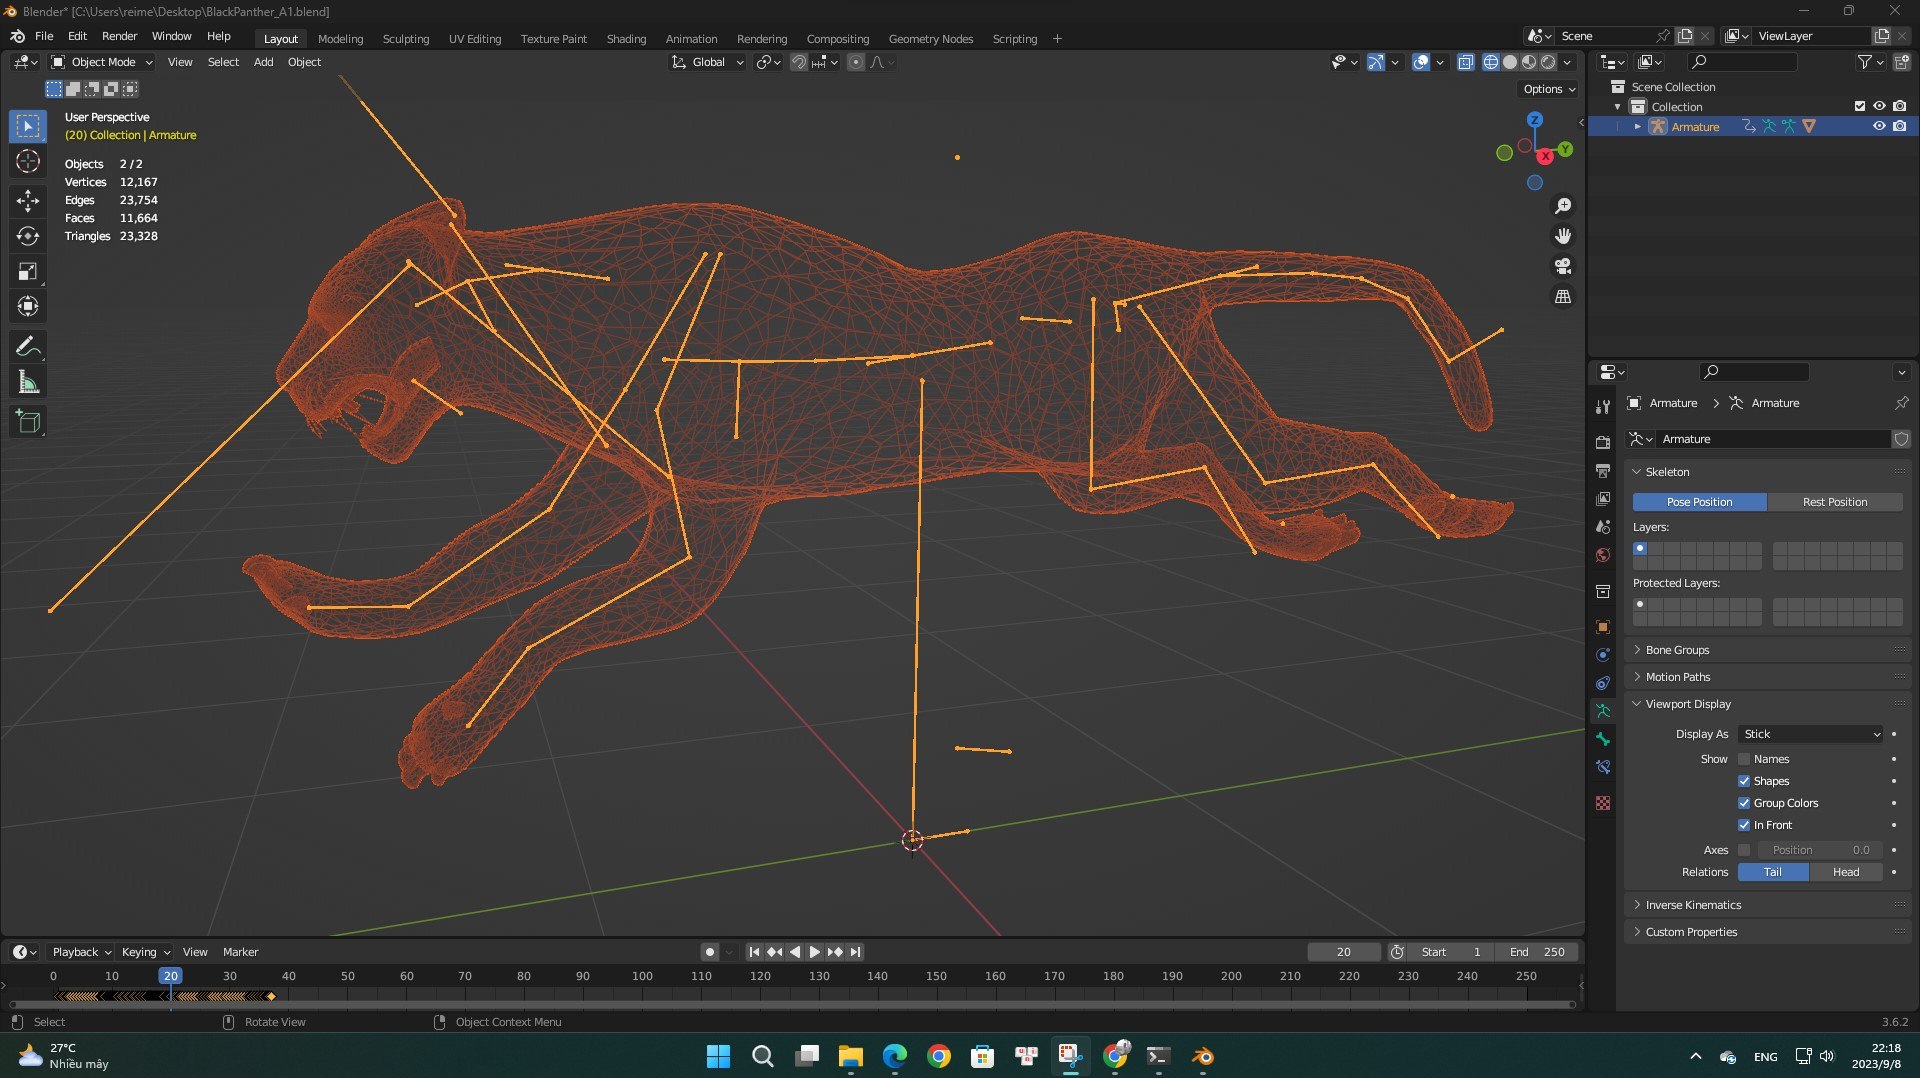Open the Object Constraints properties tab
The image size is (1920, 1078).
(x=1603, y=683)
